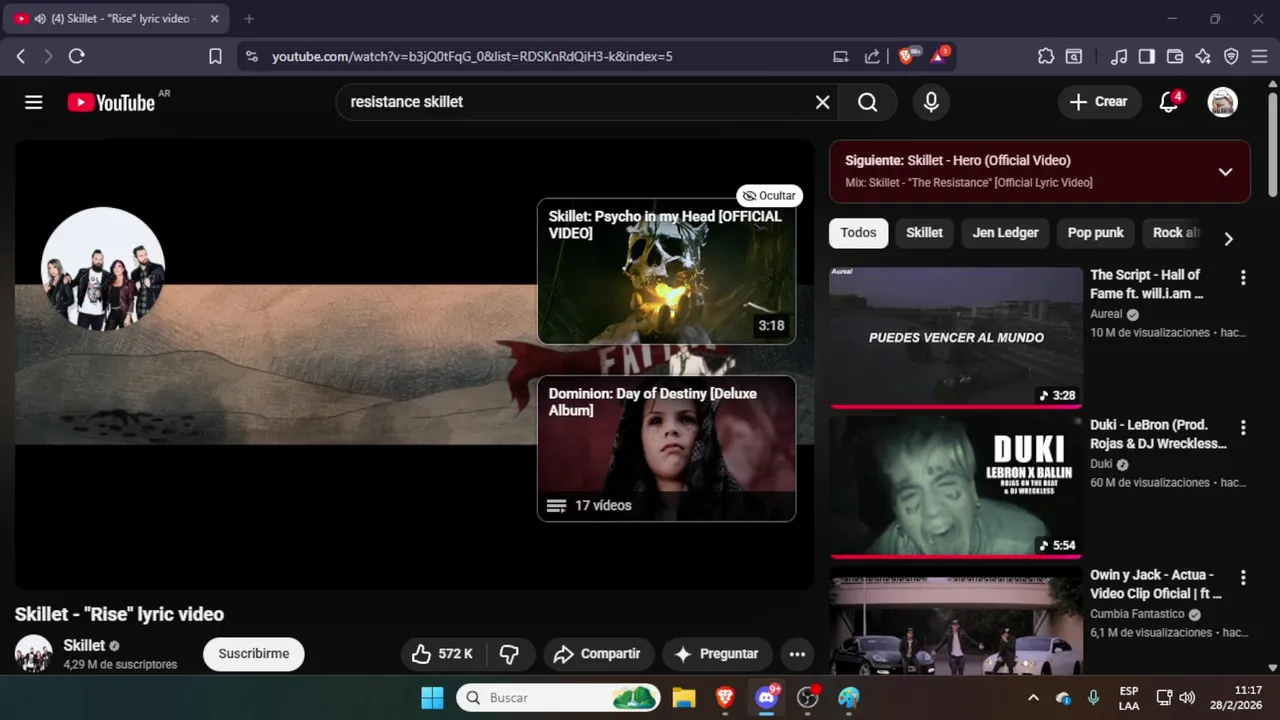Play Duki LeBron video thumbnail

(x=955, y=487)
